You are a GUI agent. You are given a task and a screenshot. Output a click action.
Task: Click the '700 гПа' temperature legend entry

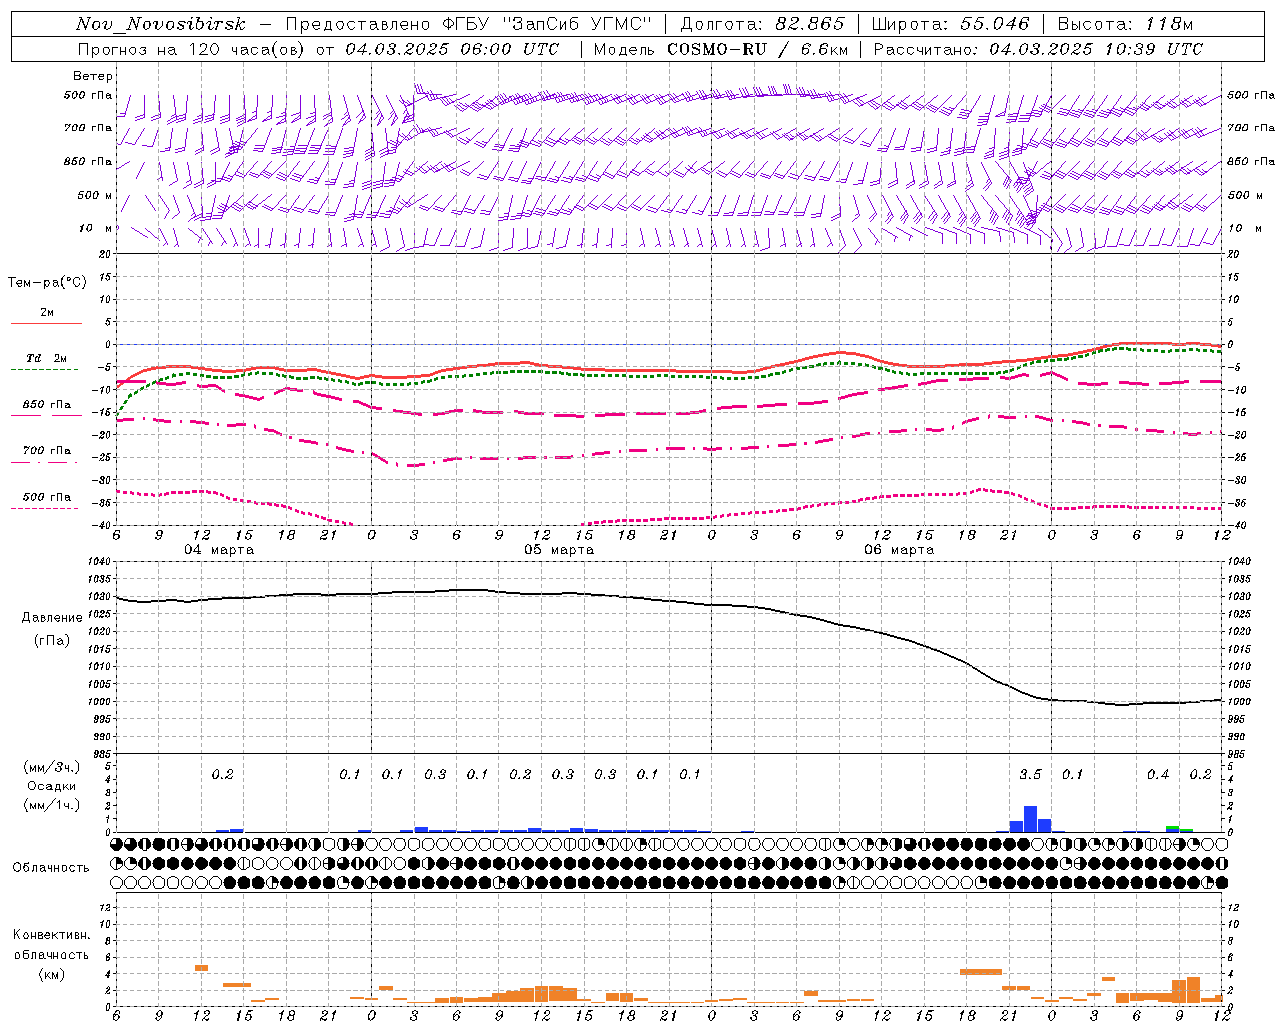(46, 450)
